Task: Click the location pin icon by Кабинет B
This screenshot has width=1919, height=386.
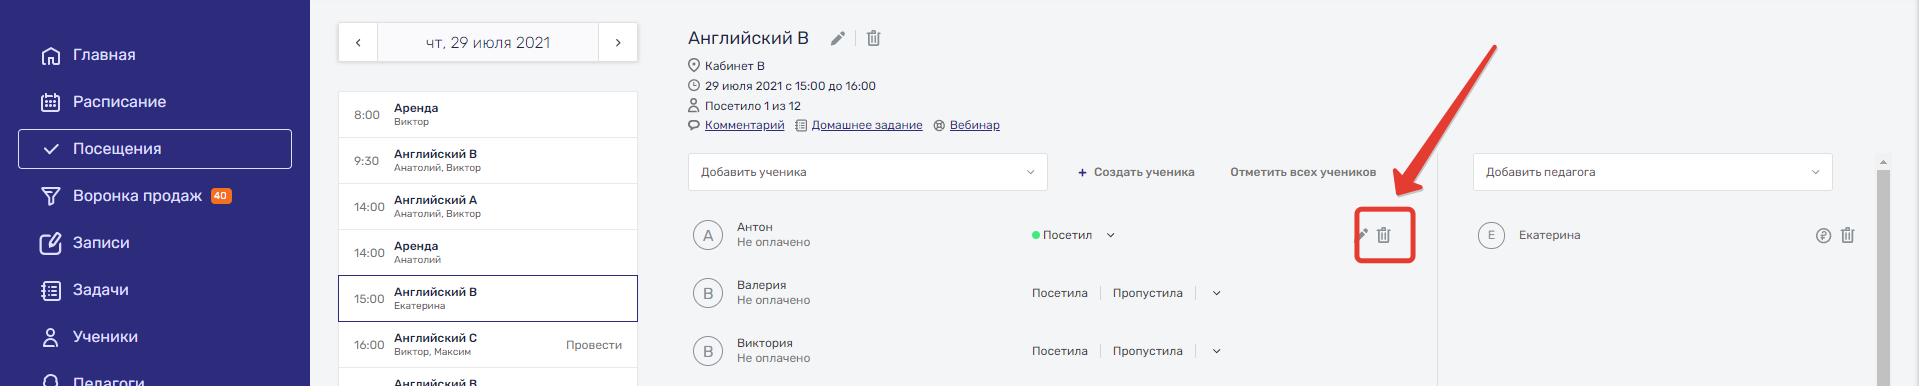Action: click(694, 66)
